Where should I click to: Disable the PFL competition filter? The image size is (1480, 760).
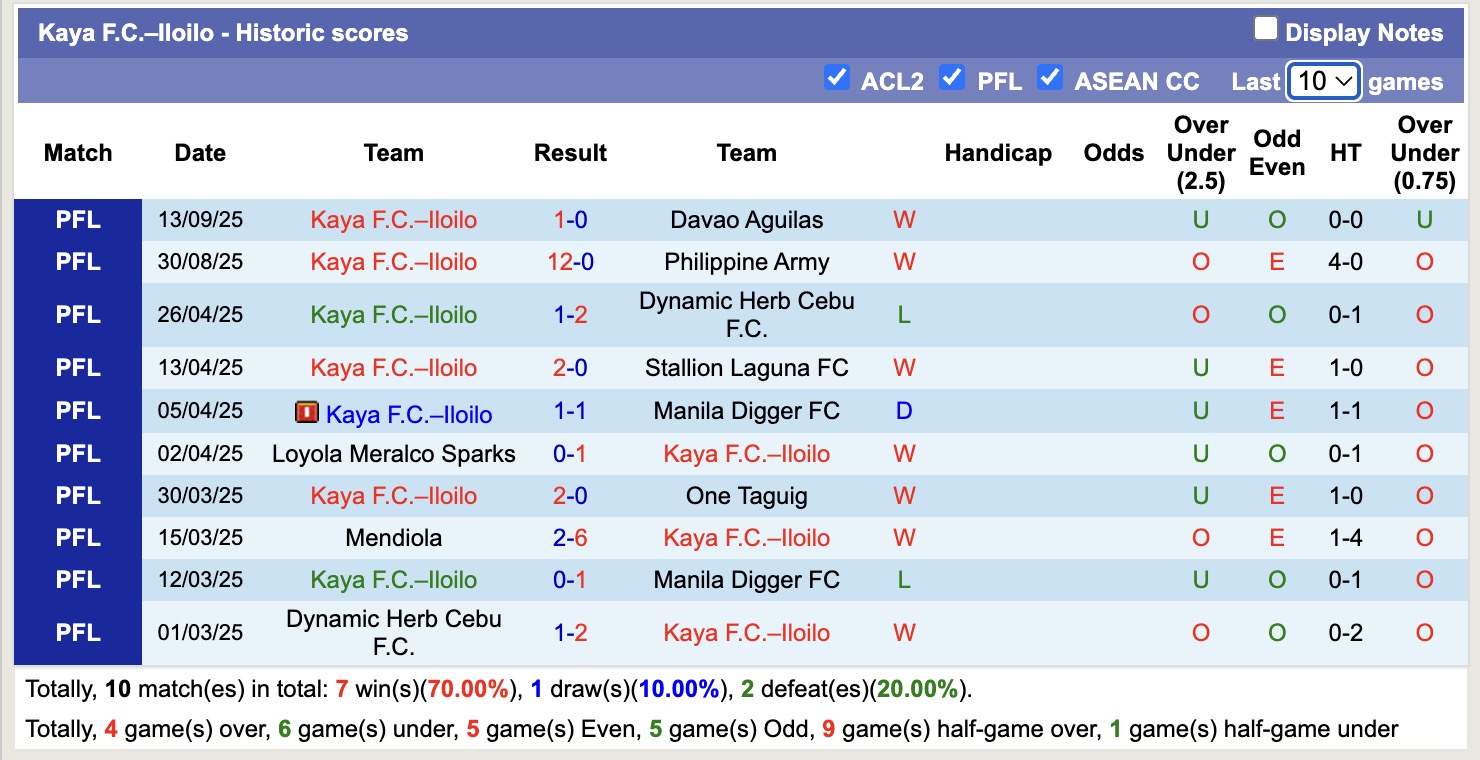pyautogui.click(x=953, y=77)
